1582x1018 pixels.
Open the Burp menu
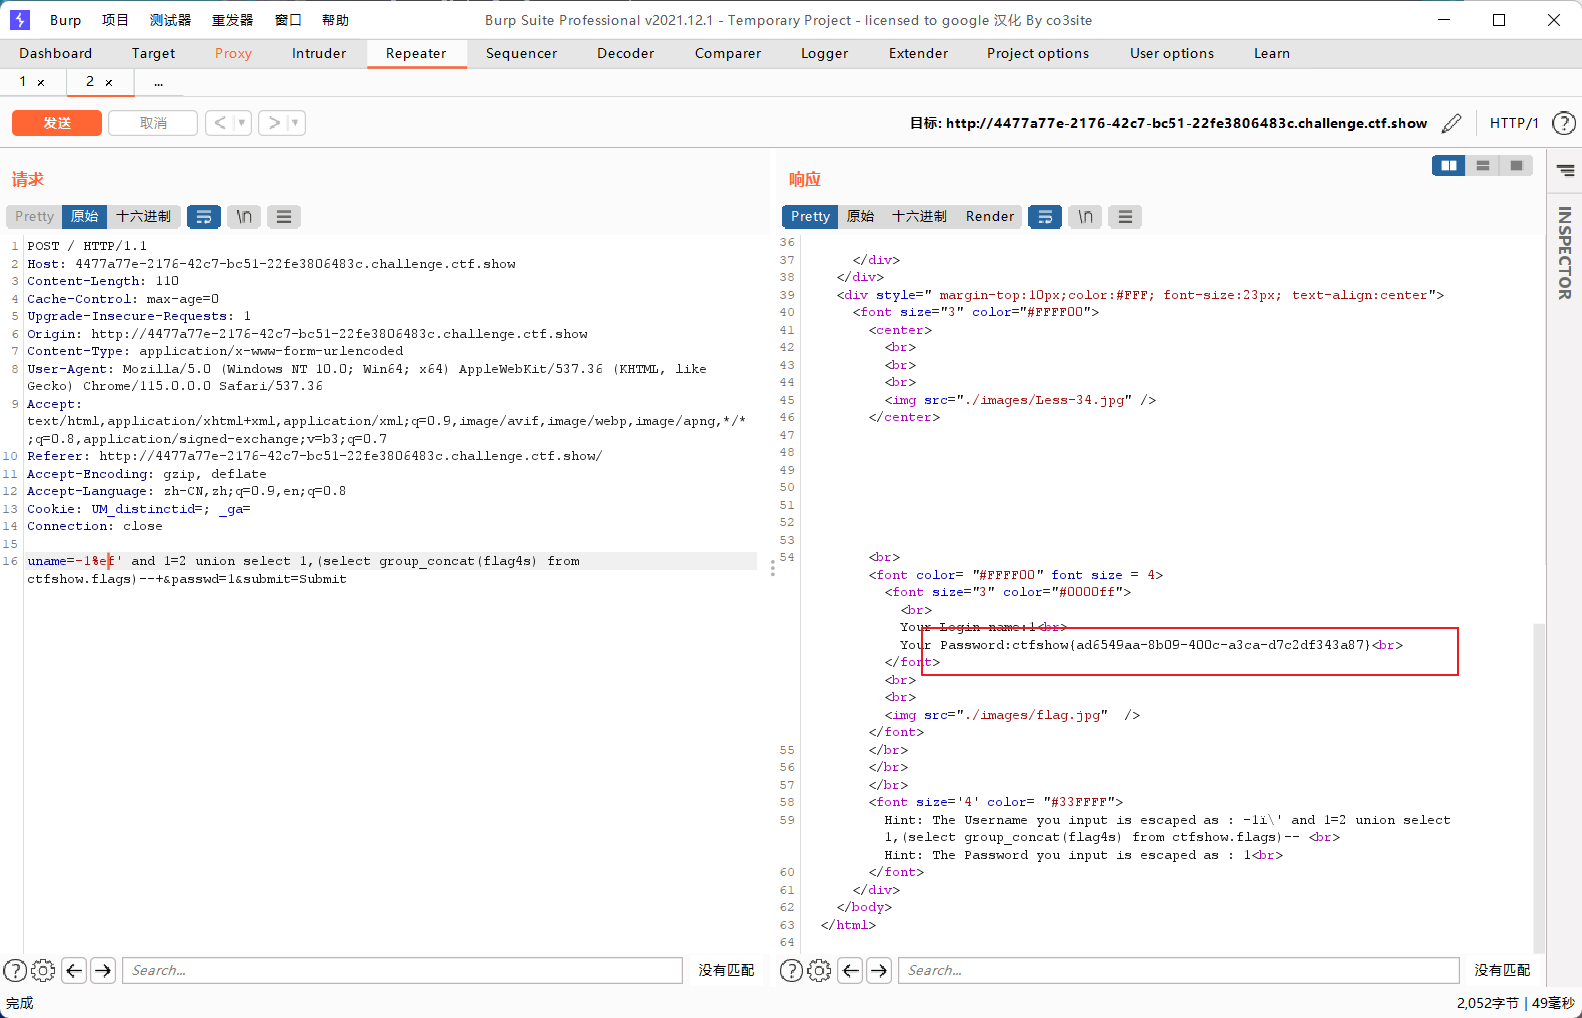[x=65, y=20]
